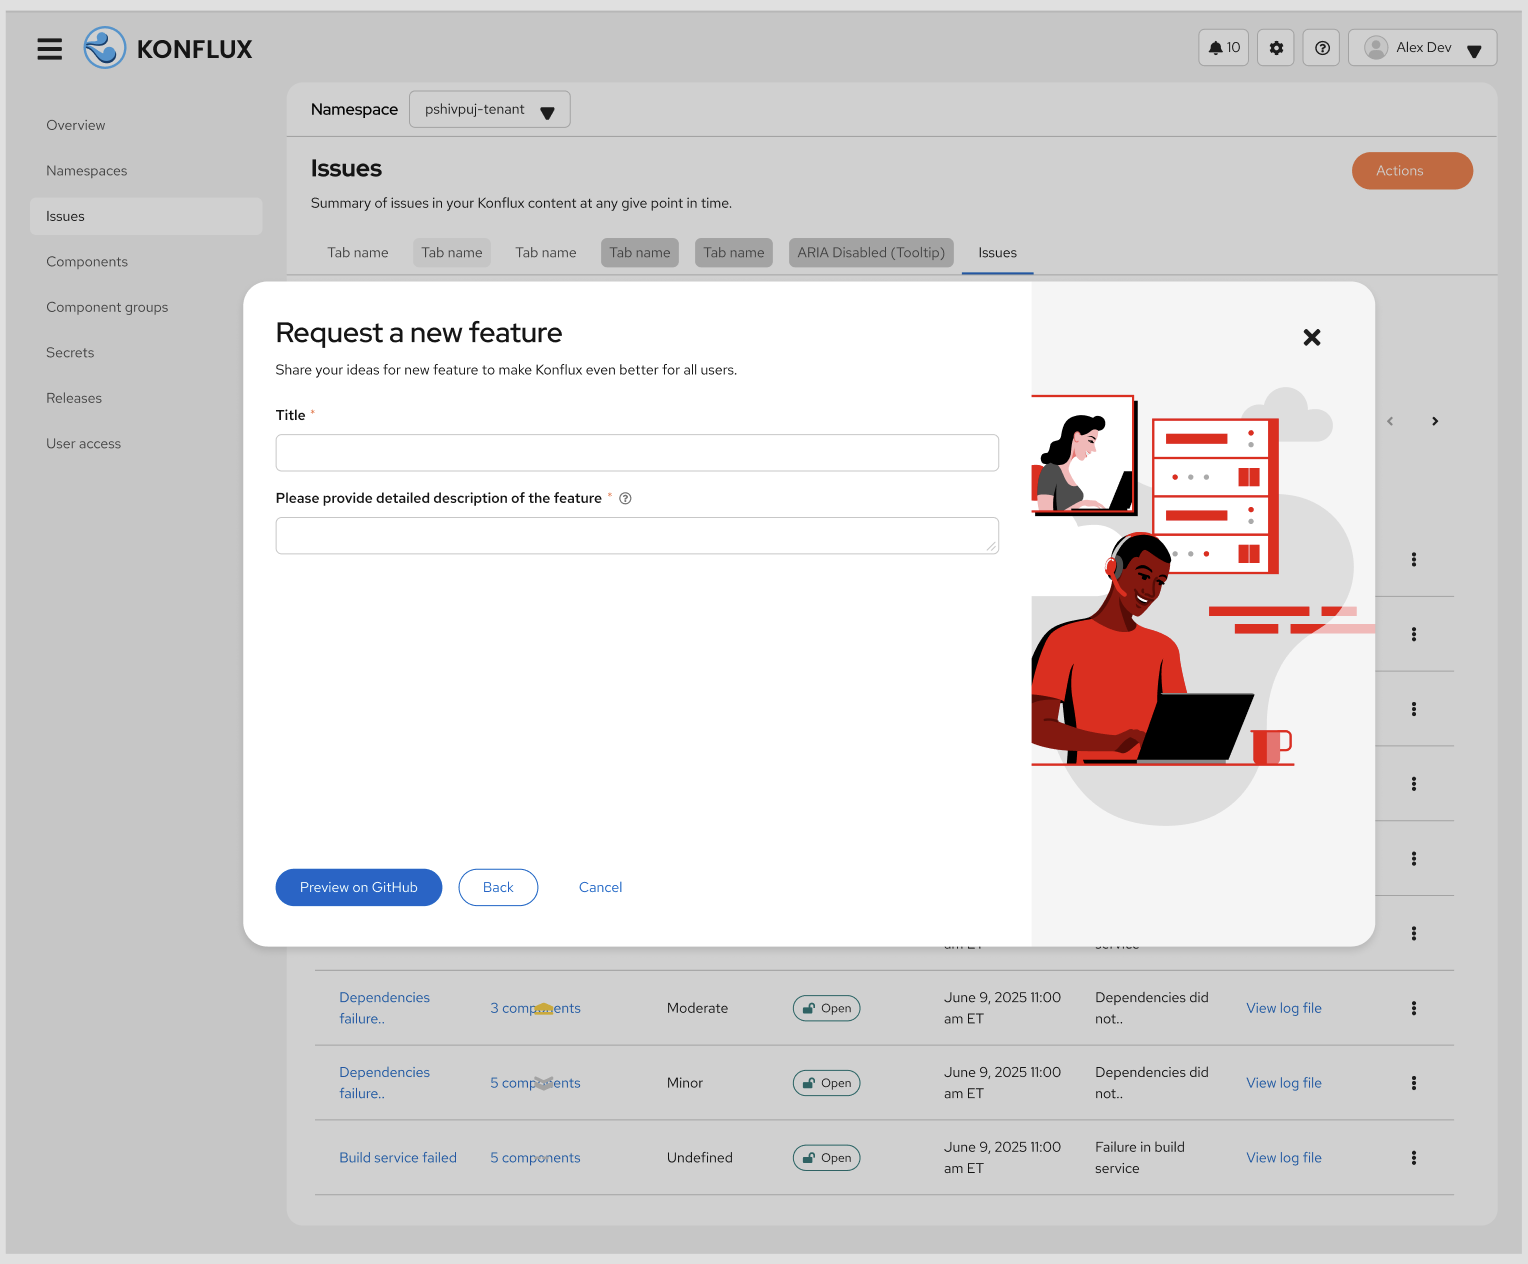
Task: Open the Actions button
Action: 1412,171
